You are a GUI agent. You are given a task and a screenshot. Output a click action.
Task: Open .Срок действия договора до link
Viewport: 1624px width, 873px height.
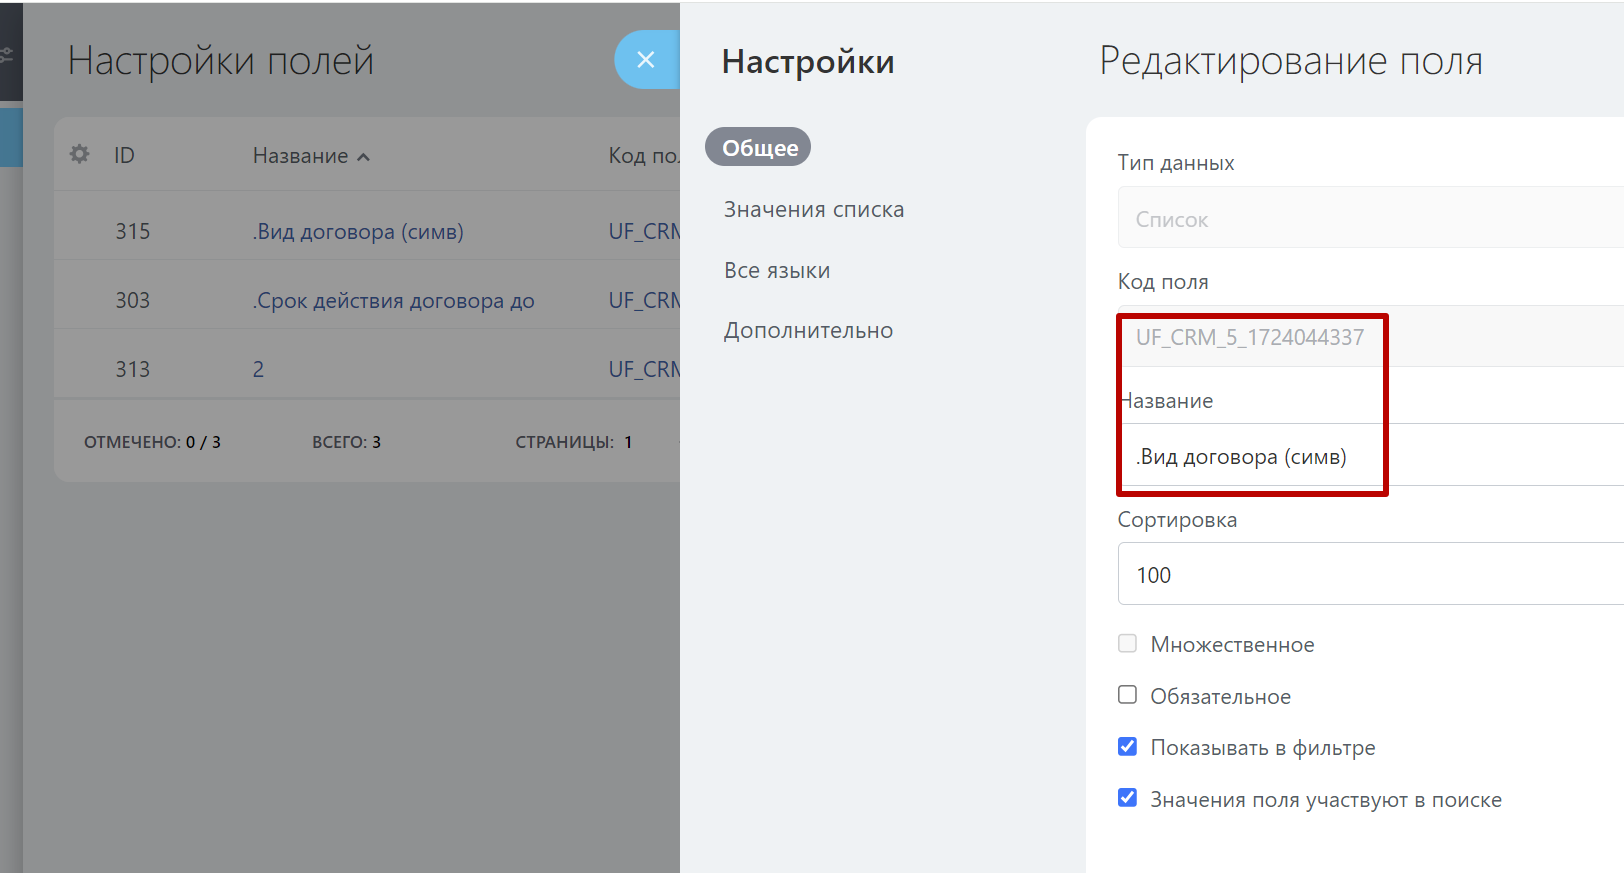393,301
